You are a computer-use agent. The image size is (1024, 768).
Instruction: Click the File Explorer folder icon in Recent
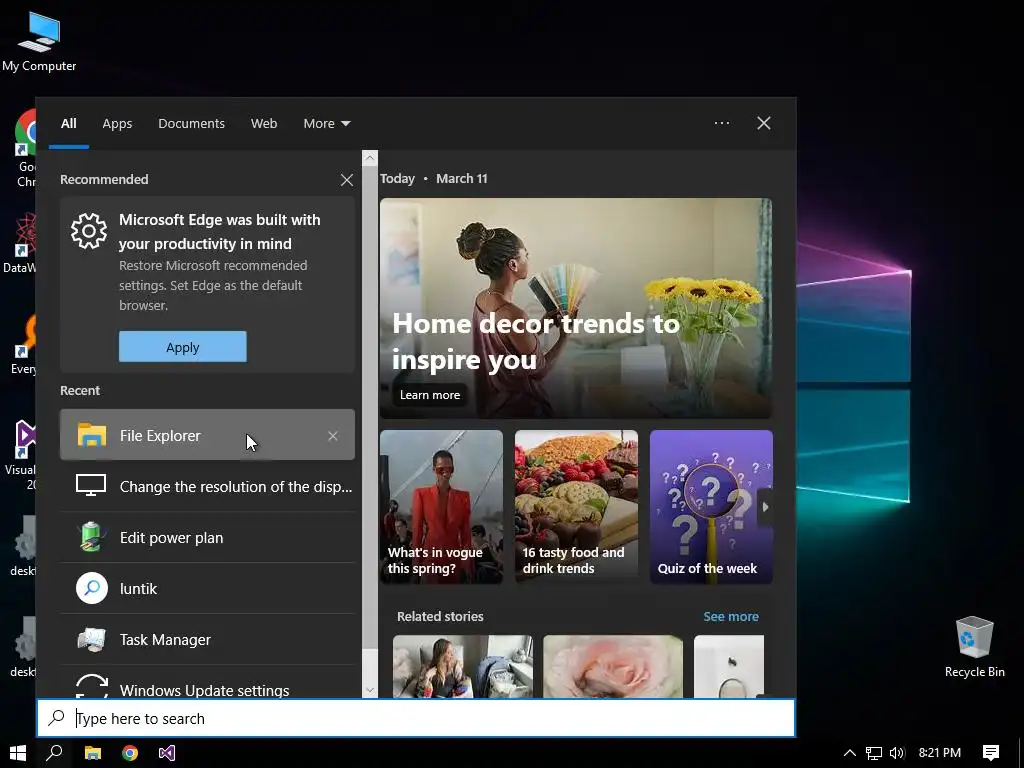click(91, 435)
